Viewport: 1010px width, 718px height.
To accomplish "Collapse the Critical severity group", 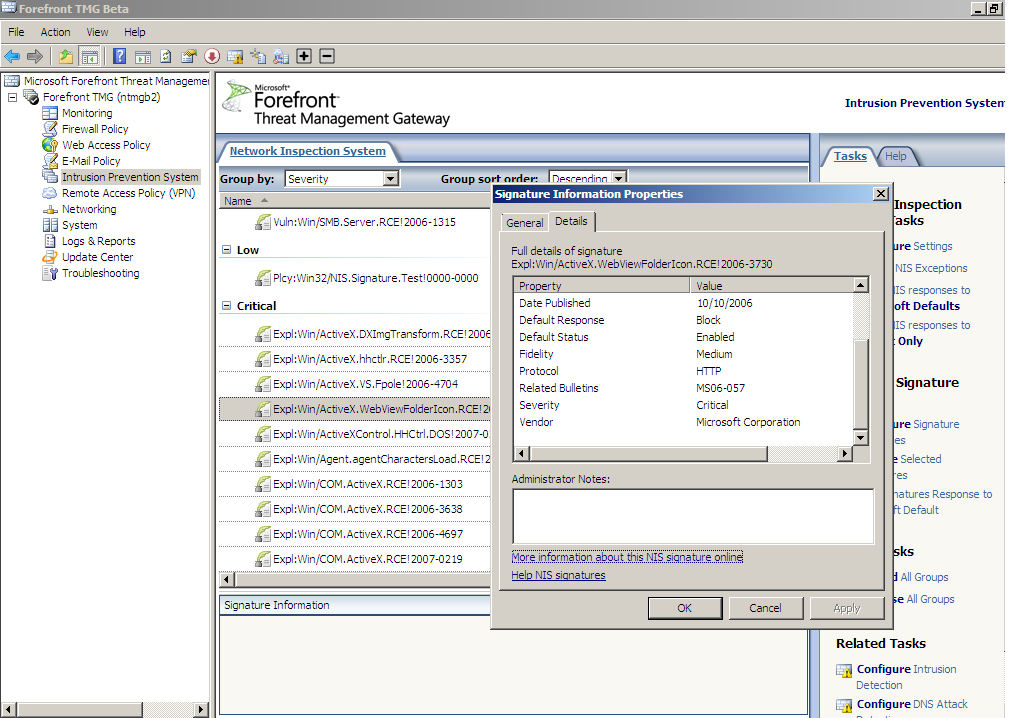I will click(226, 306).
